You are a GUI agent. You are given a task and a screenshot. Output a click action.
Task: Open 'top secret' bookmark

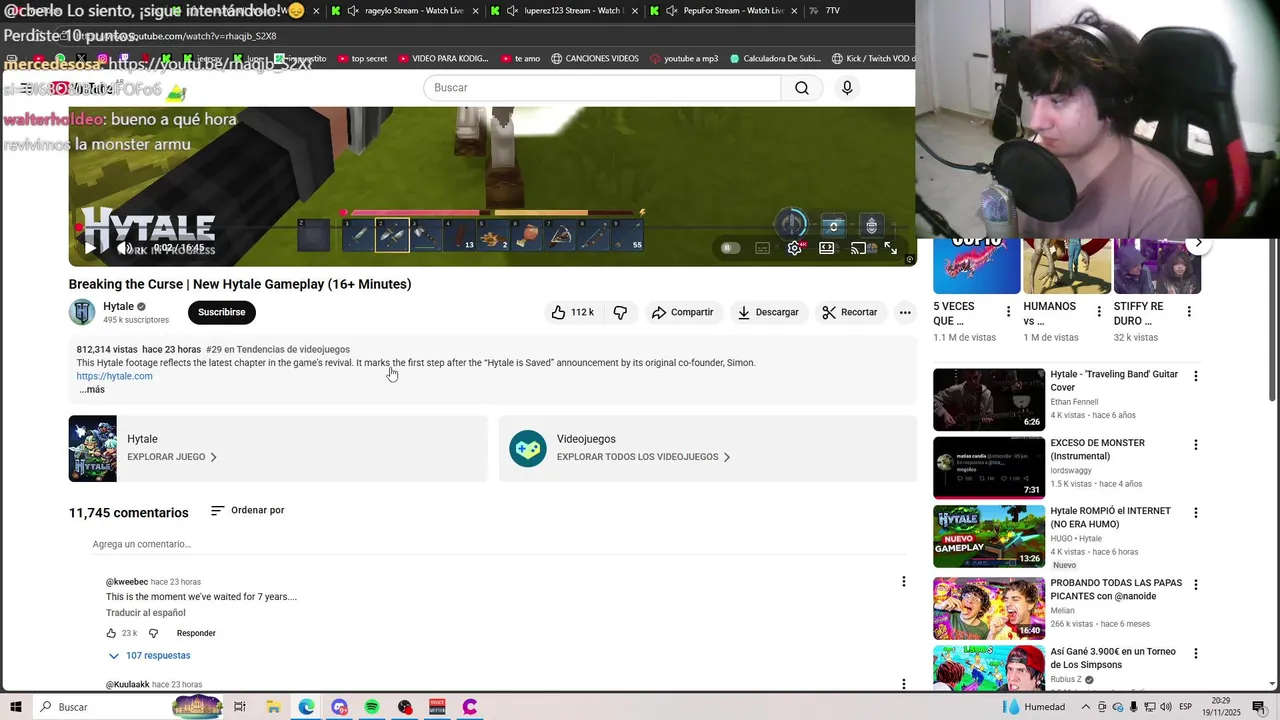coord(362,58)
